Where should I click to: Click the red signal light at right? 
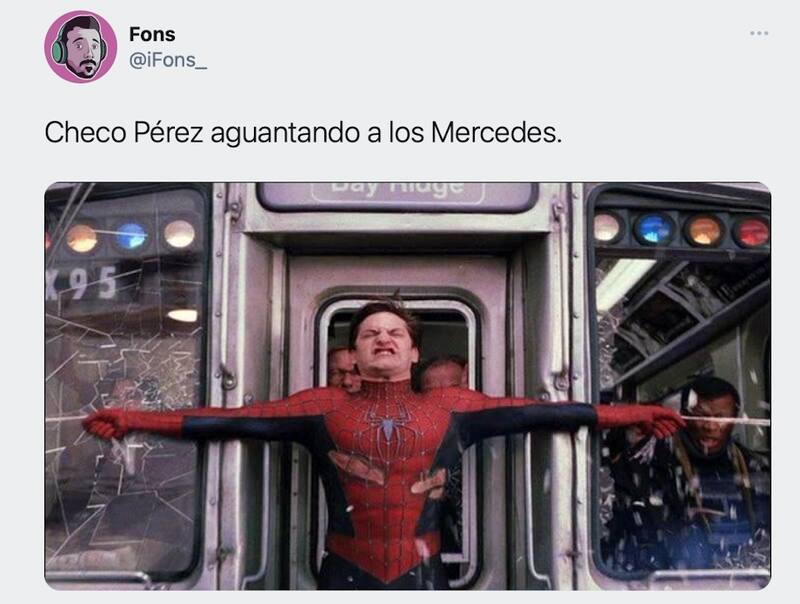tap(752, 231)
